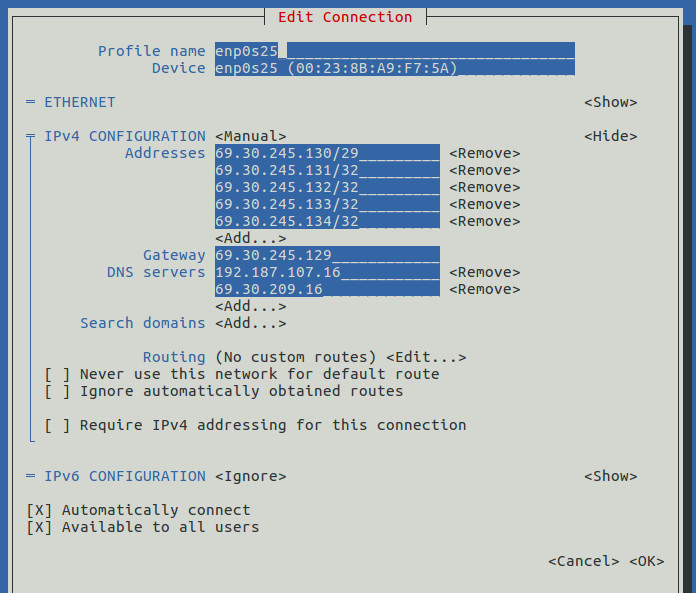This screenshot has width=696, height=593.
Task: Click the Profile name field
Action: coord(395,51)
